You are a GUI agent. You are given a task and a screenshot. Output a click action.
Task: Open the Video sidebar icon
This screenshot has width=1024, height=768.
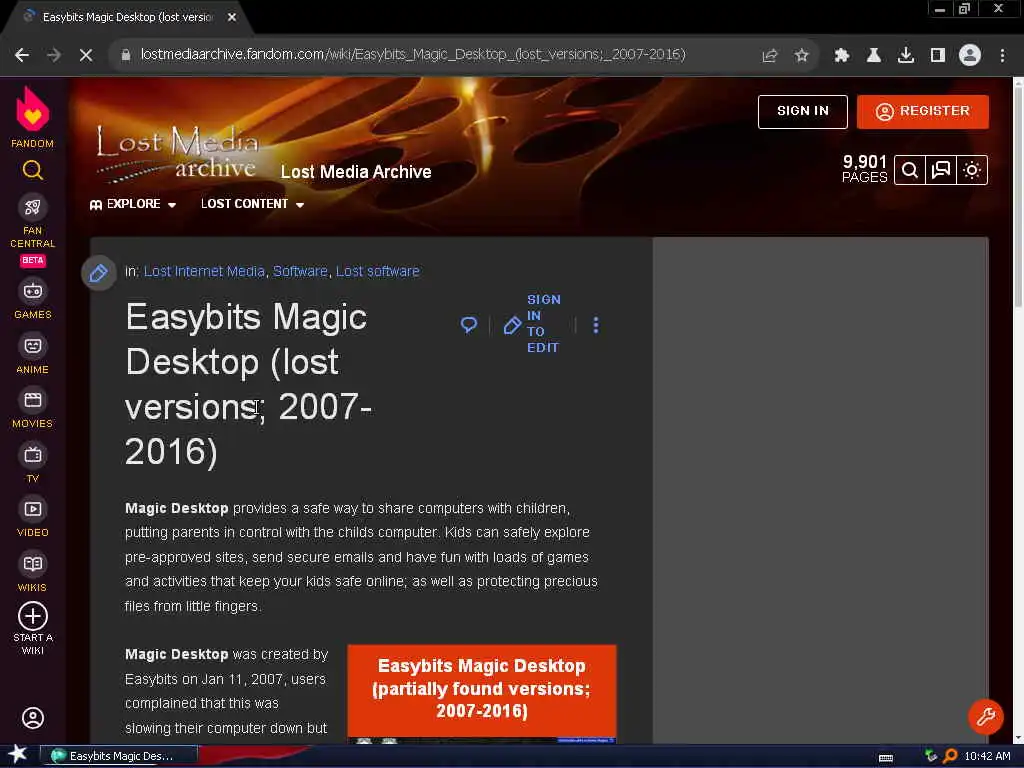(33, 509)
